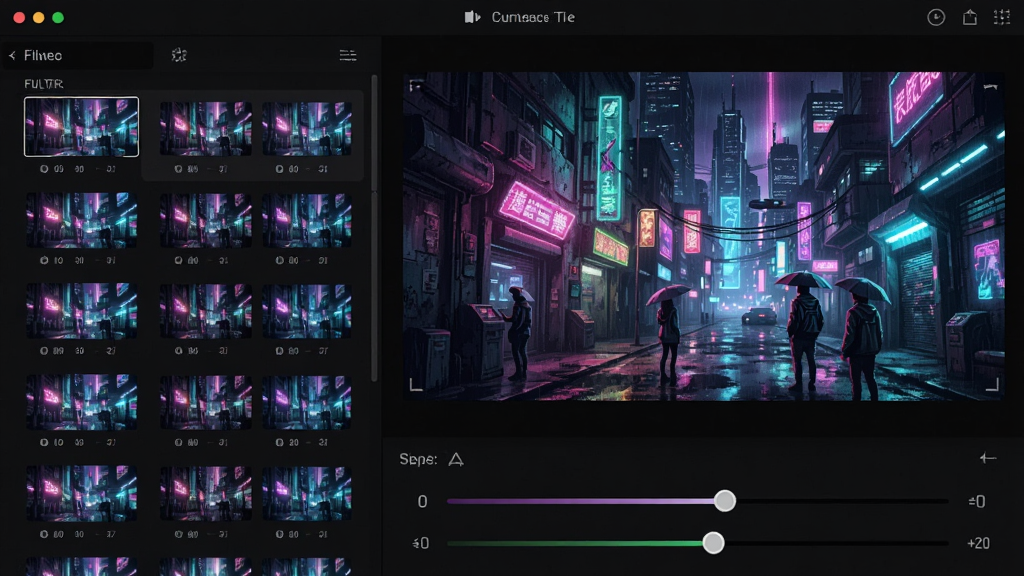Click the bottom-right crop corner on preview
1024x576 pixels.
click(992, 385)
